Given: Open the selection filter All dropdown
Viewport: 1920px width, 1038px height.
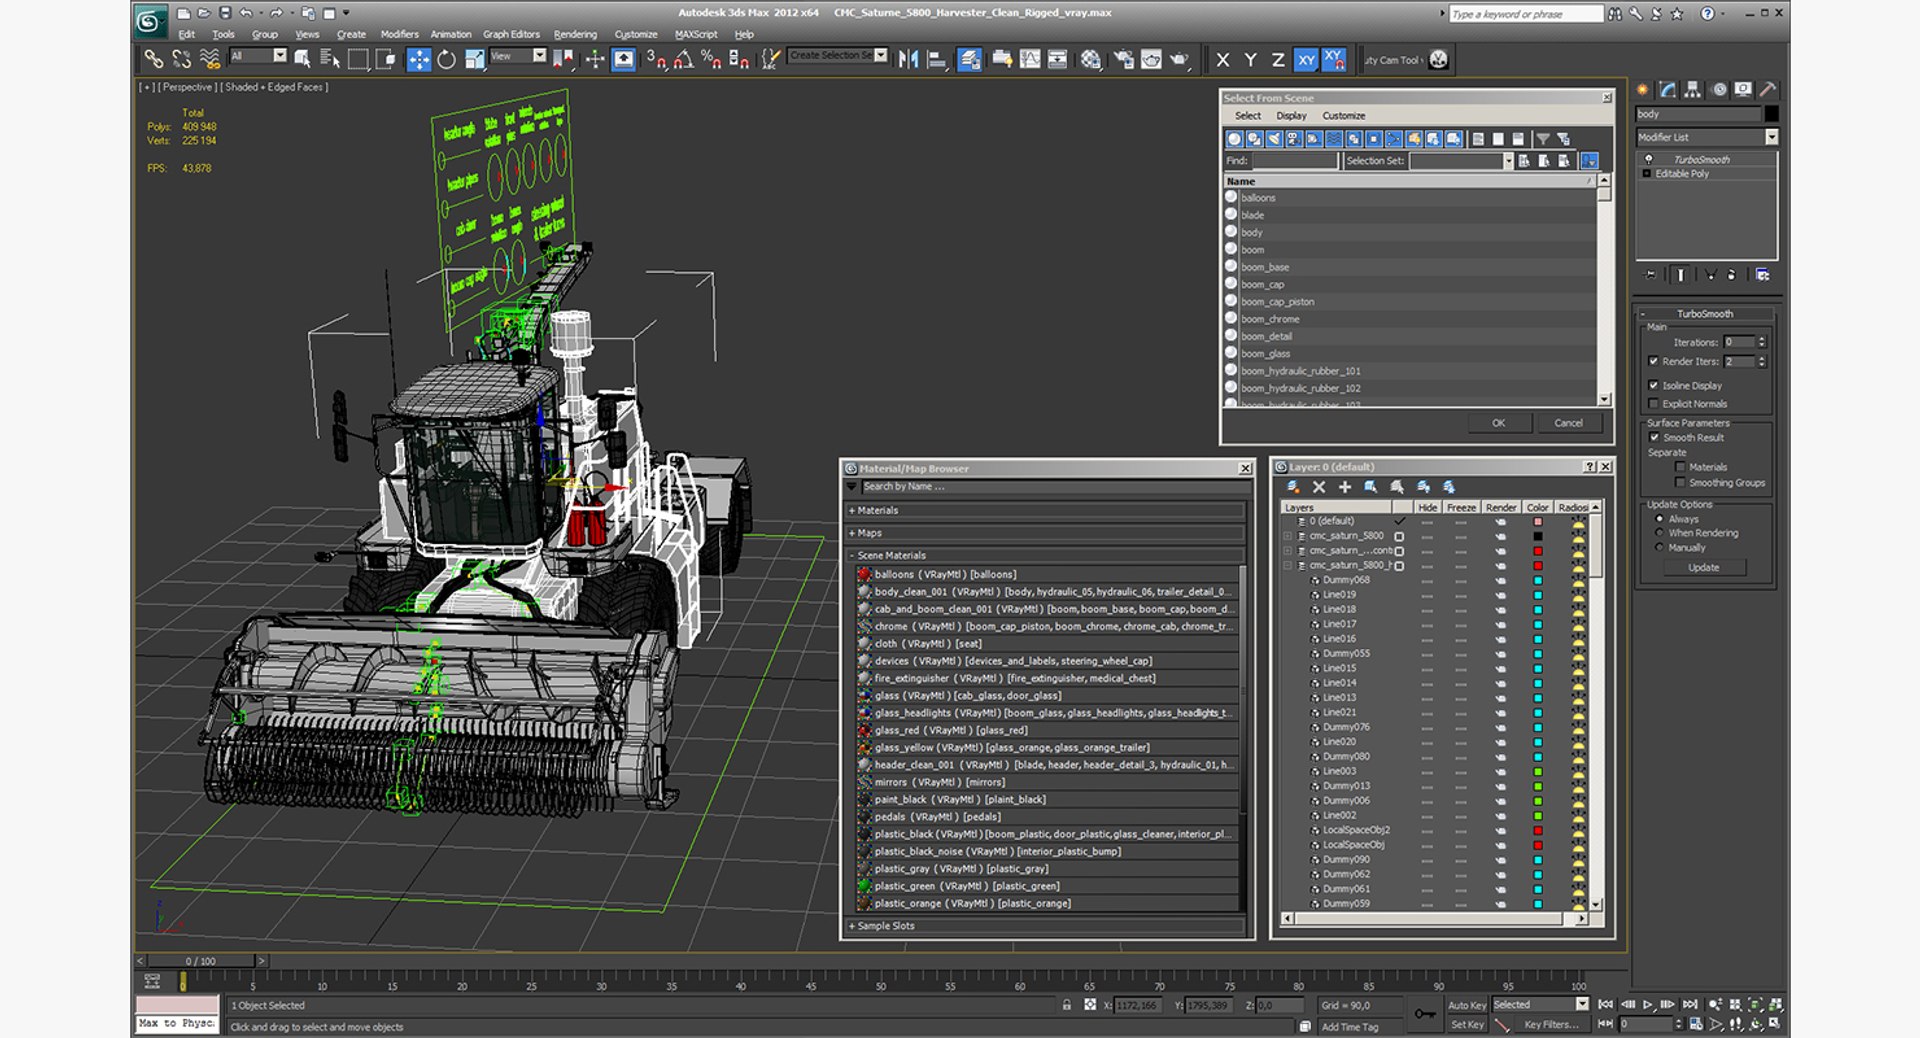Looking at the screenshot, I should [280, 56].
